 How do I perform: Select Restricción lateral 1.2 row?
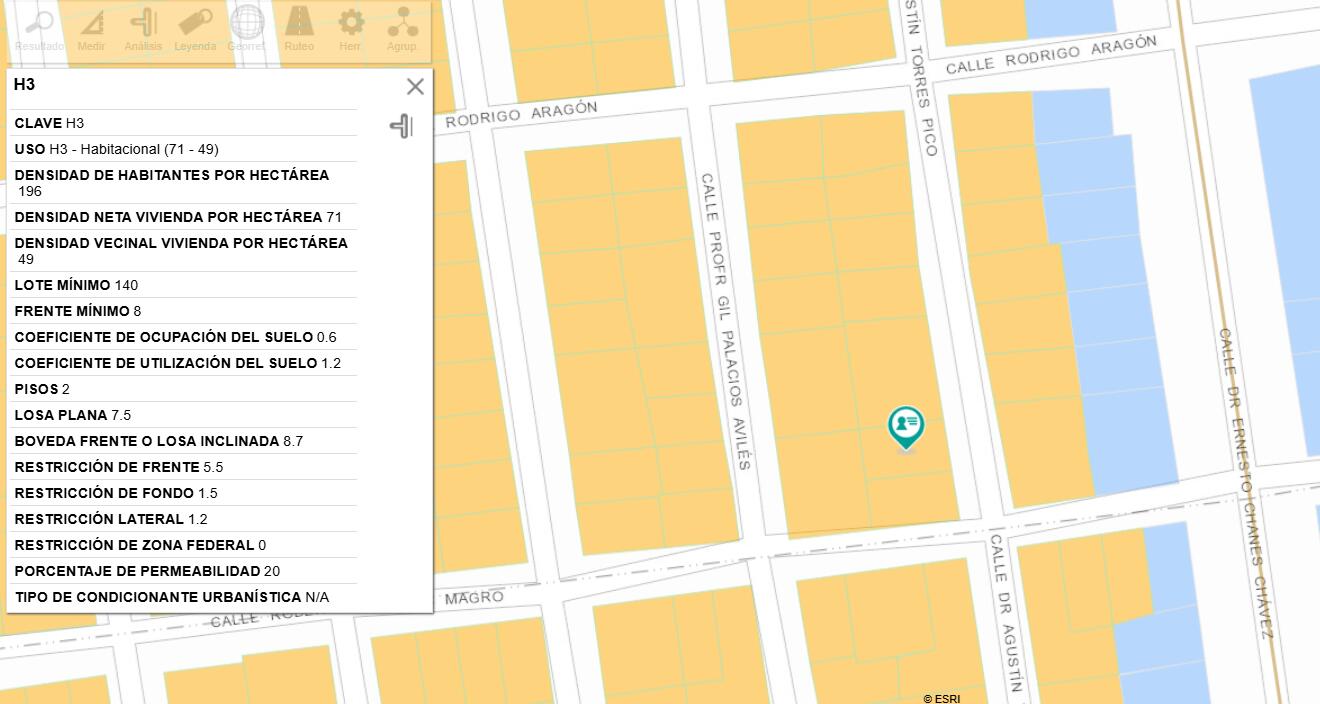coord(185,519)
